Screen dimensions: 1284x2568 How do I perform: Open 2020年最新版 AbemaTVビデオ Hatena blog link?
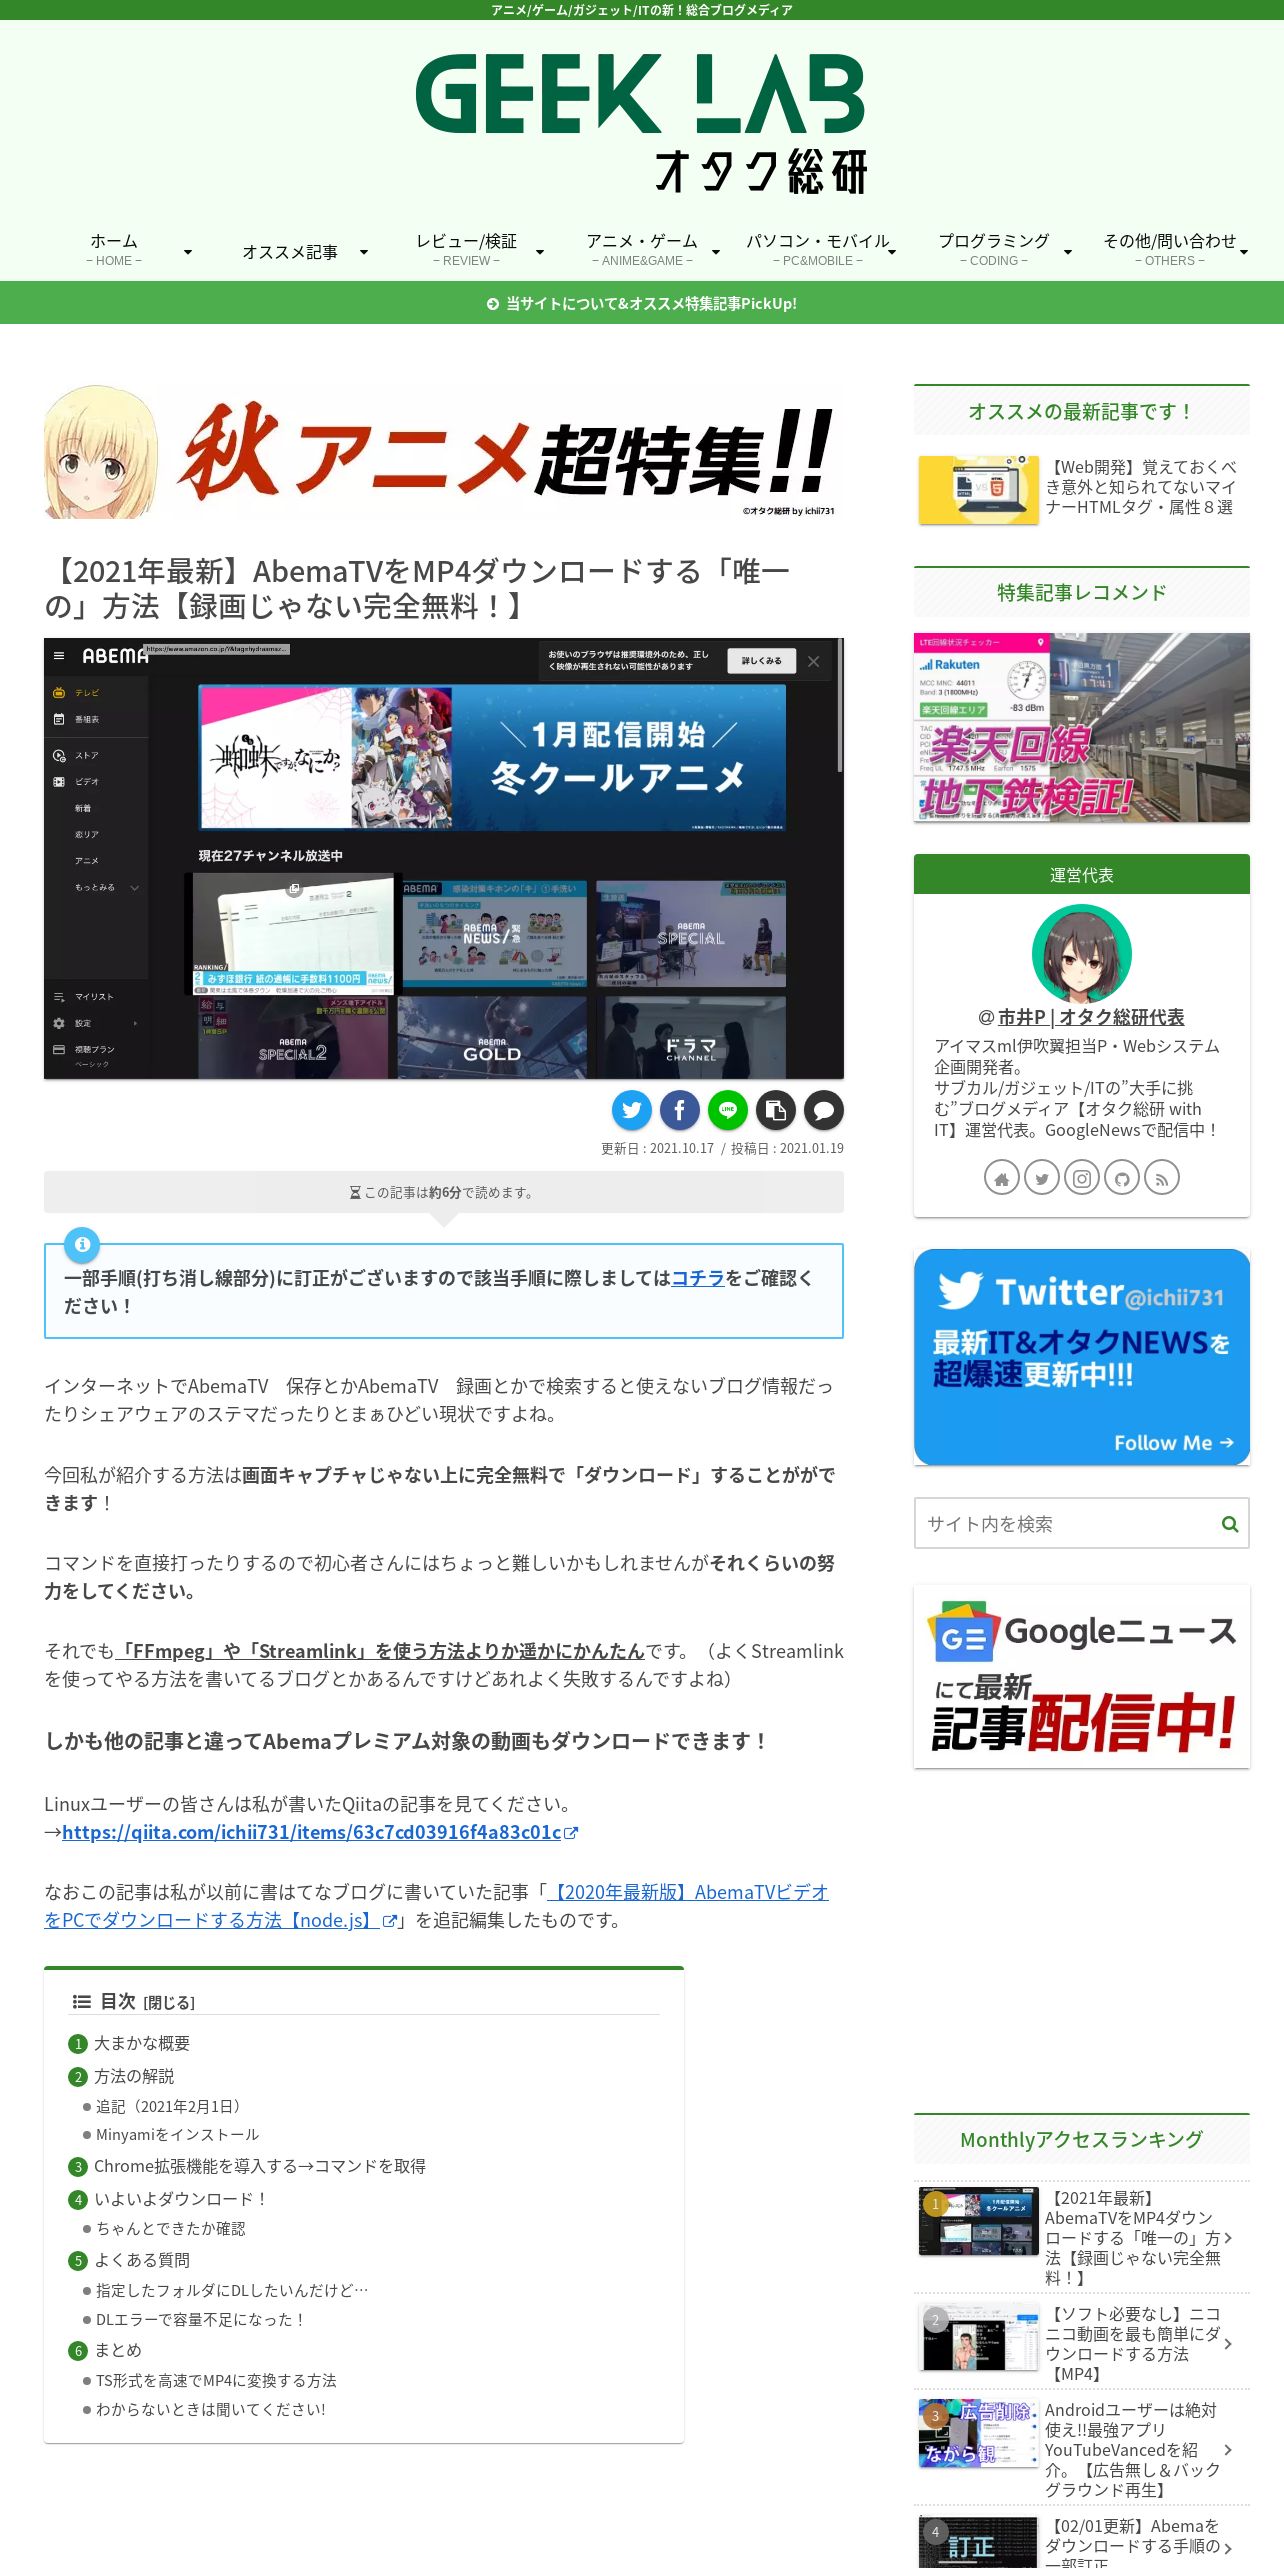click(436, 1906)
